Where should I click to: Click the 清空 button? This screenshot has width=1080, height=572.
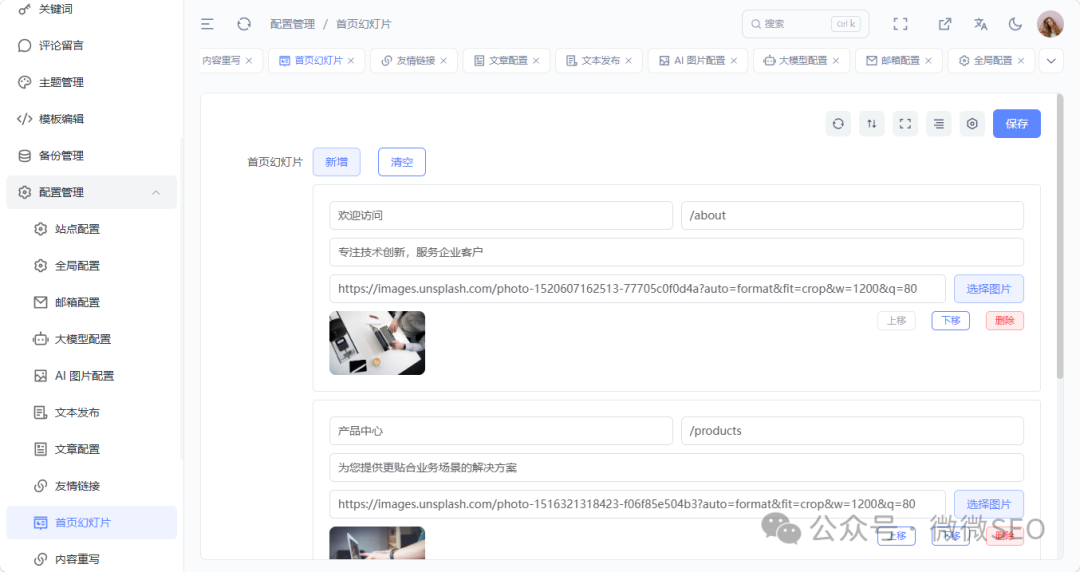(402, 162)
